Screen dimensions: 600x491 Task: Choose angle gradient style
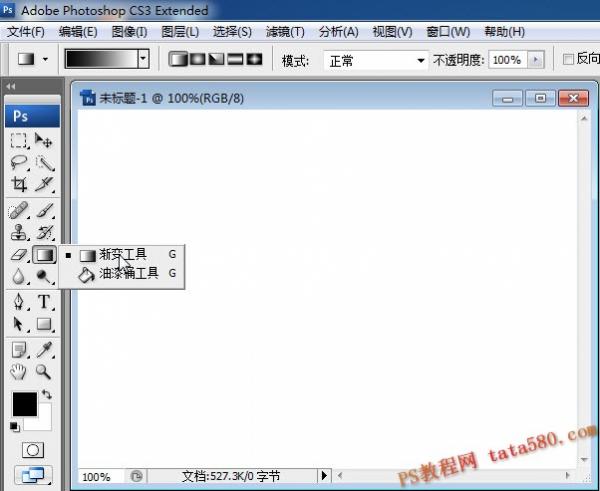pyautogui.click(x=216, y=59)
